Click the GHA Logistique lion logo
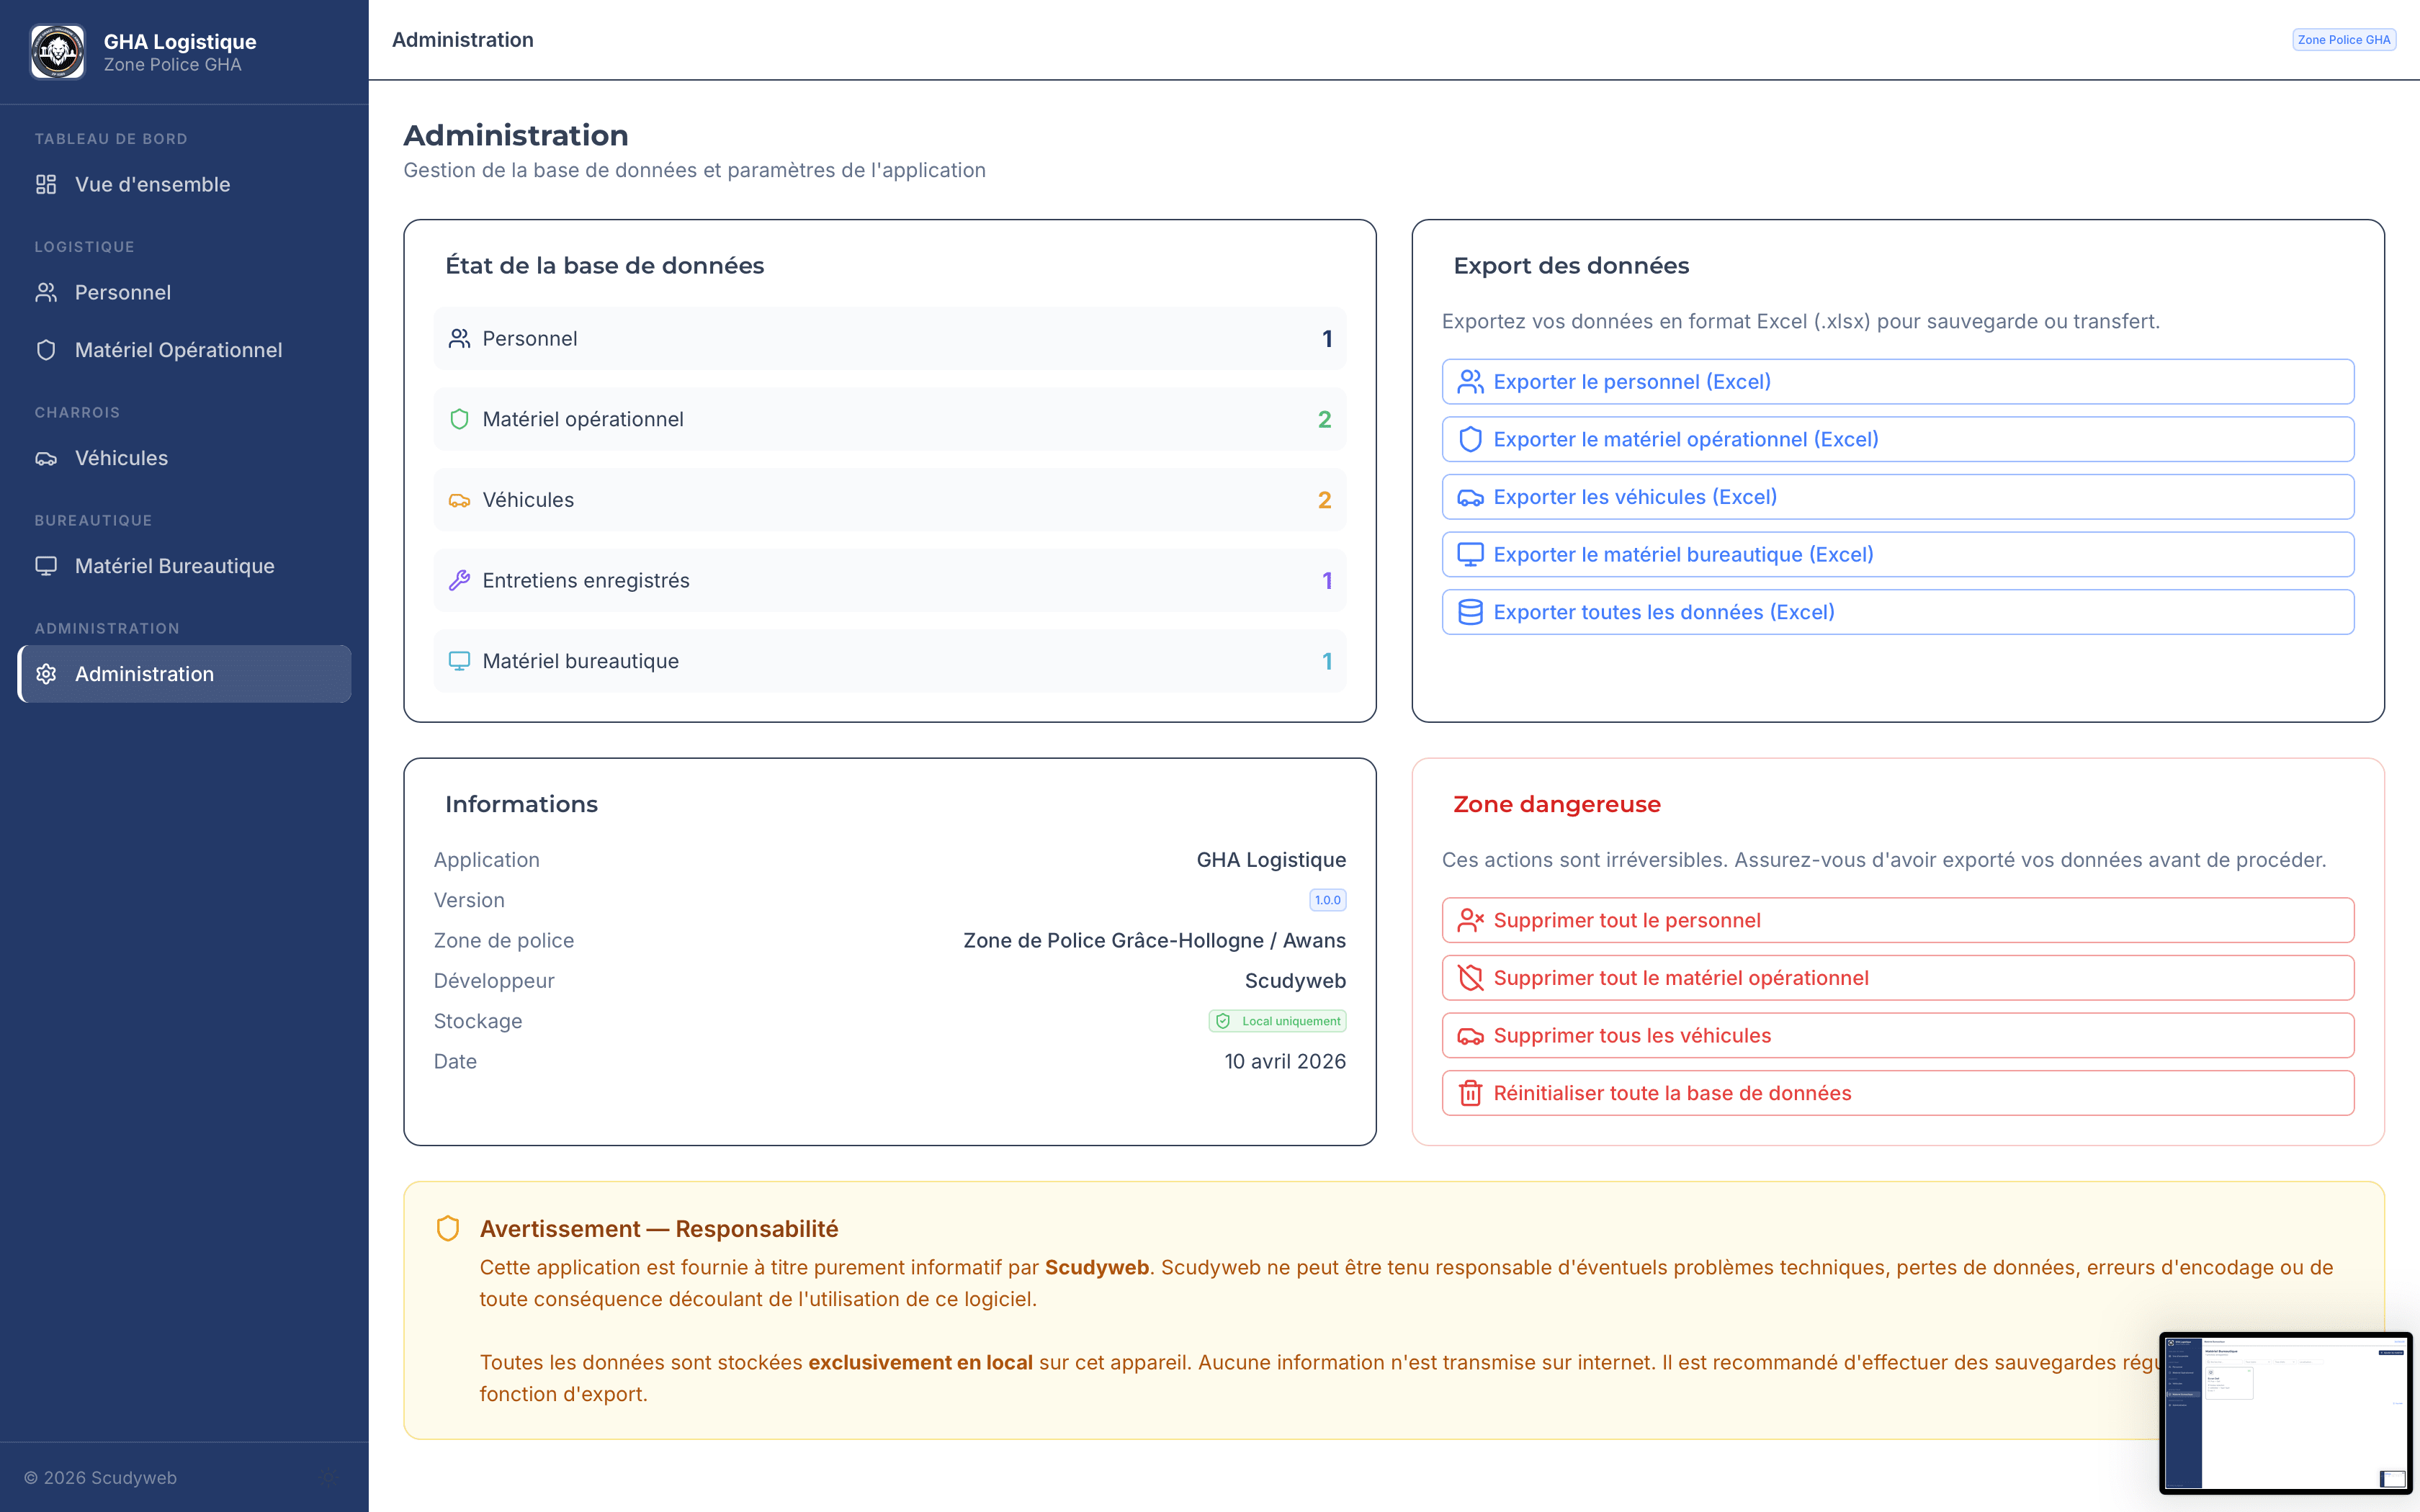The height and width of the screenshot is (1512, 2420). [58, 50]
